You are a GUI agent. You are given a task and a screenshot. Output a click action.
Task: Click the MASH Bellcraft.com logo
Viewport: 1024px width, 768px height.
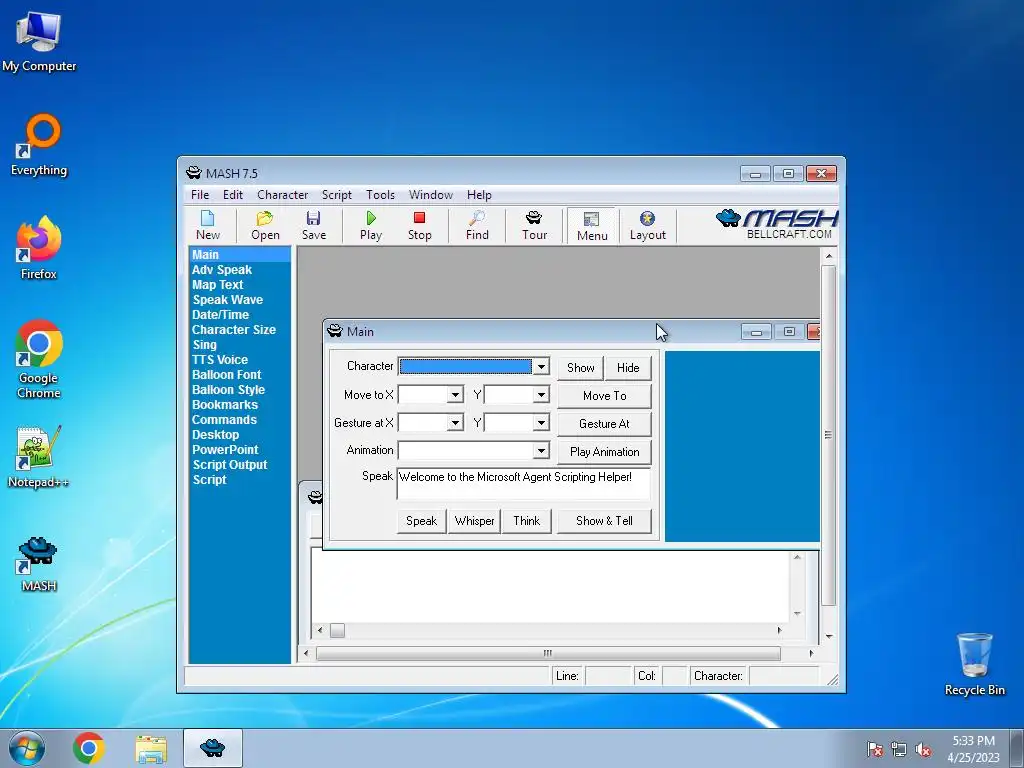[x=776, y=224]
